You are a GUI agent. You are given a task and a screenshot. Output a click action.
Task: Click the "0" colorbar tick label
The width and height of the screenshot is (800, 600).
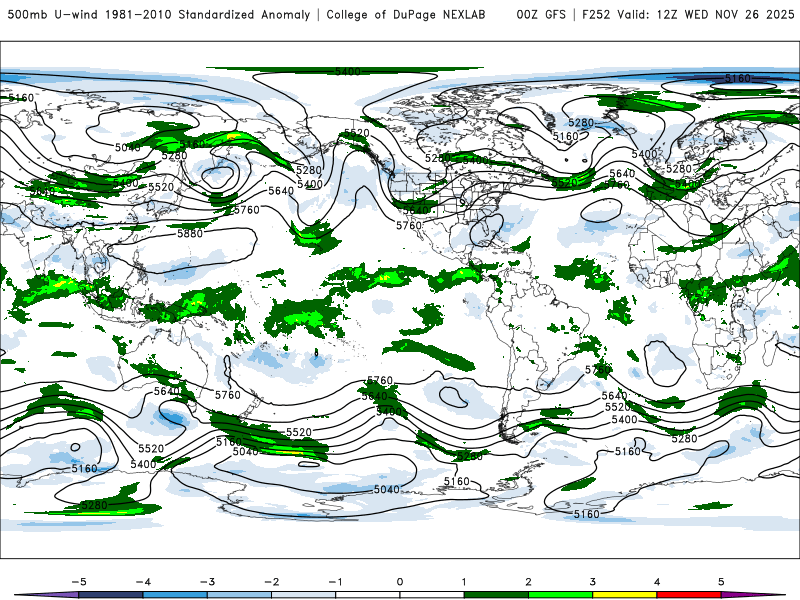pyautogui.click(x=399, y=582)
